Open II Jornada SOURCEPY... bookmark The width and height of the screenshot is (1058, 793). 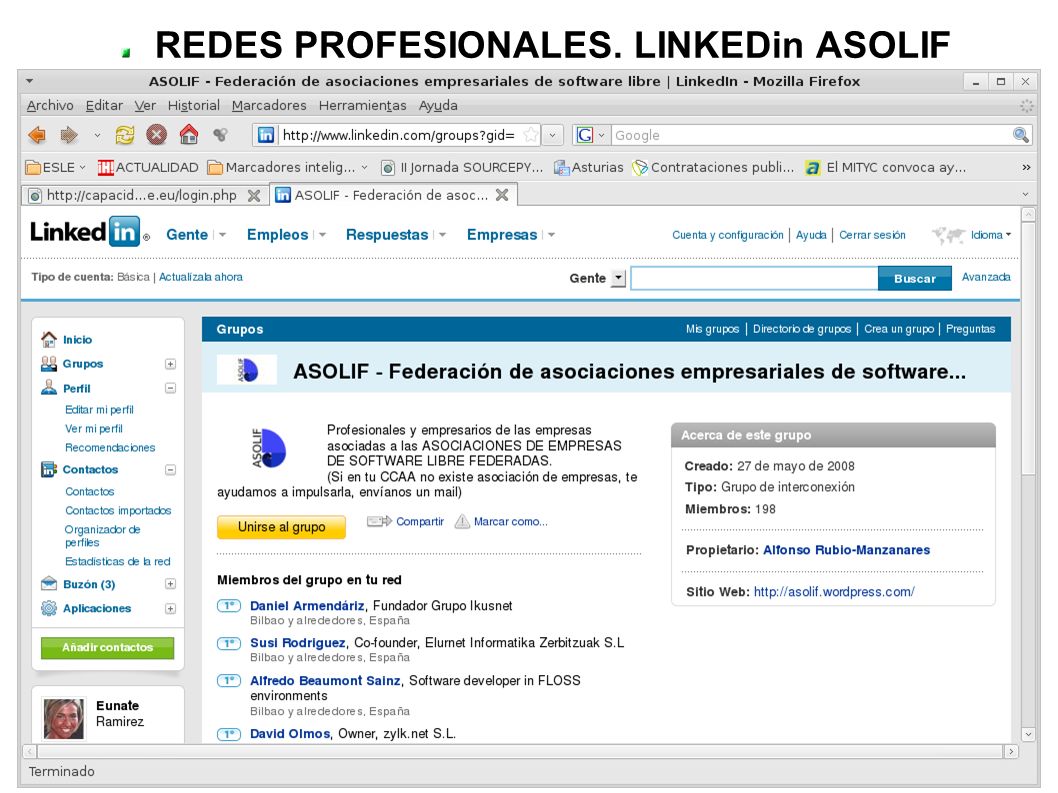tap(462, 167)
